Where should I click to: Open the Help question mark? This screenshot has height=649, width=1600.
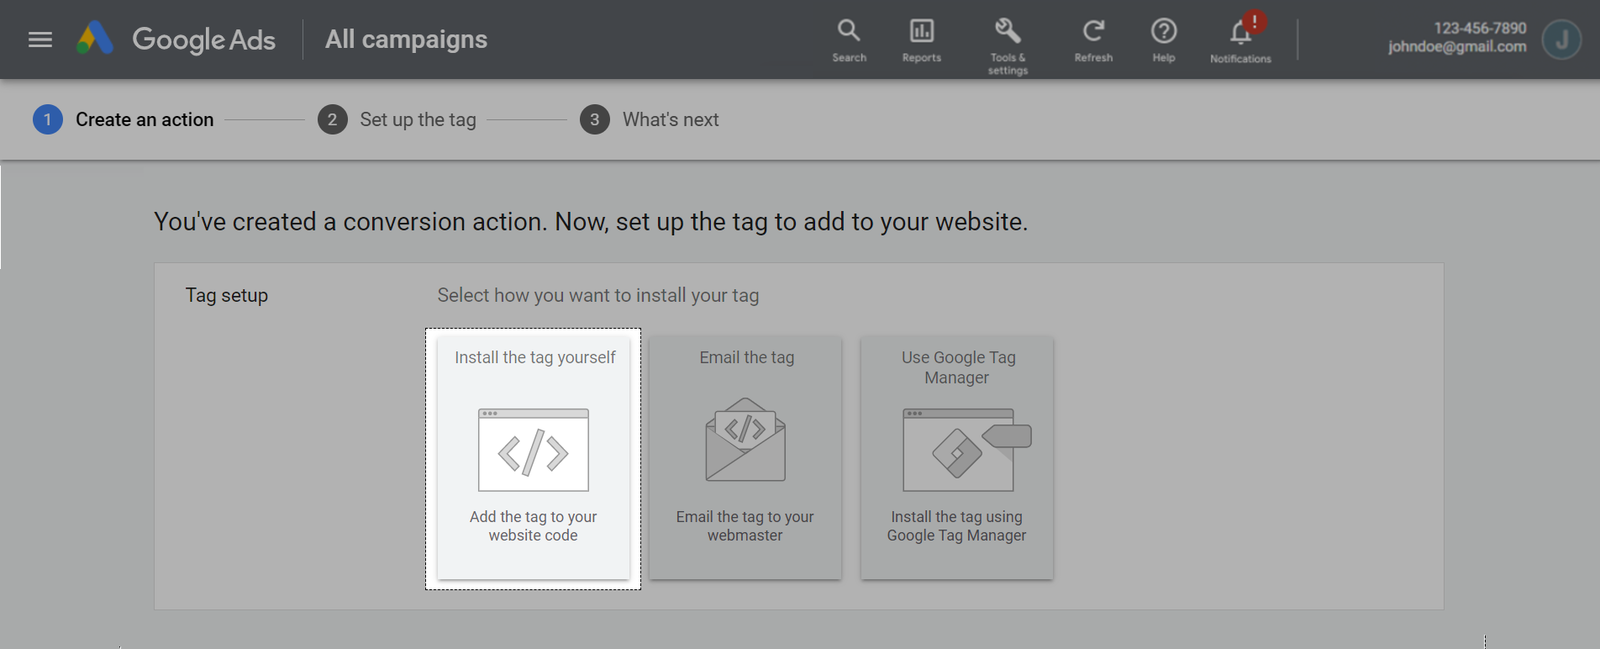1163,40
